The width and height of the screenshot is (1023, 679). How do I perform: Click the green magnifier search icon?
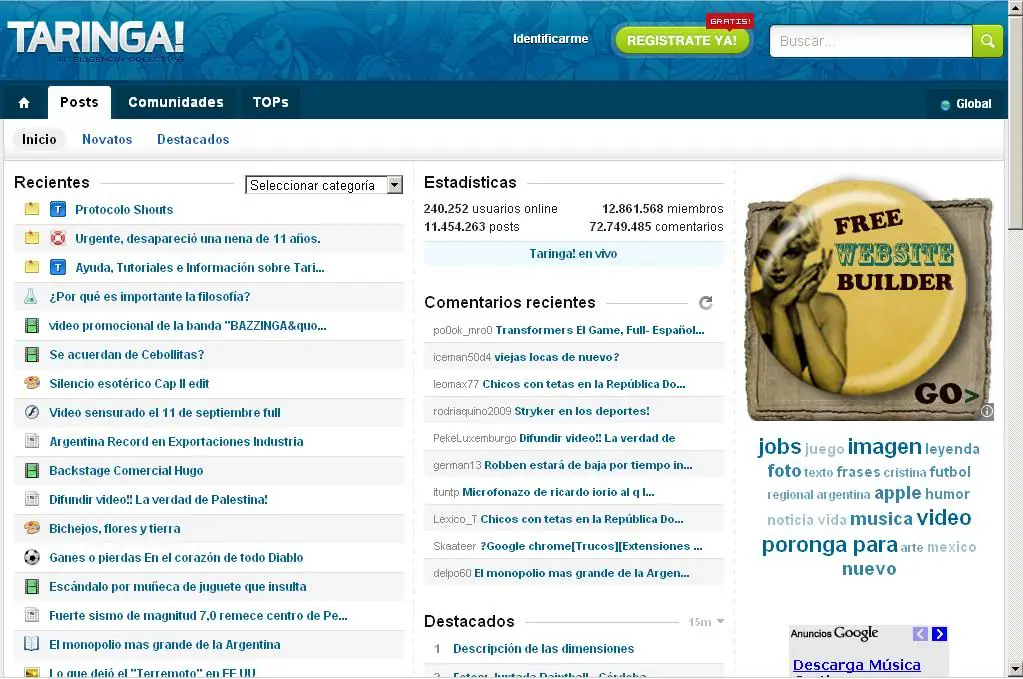click(x=989, y=40)
